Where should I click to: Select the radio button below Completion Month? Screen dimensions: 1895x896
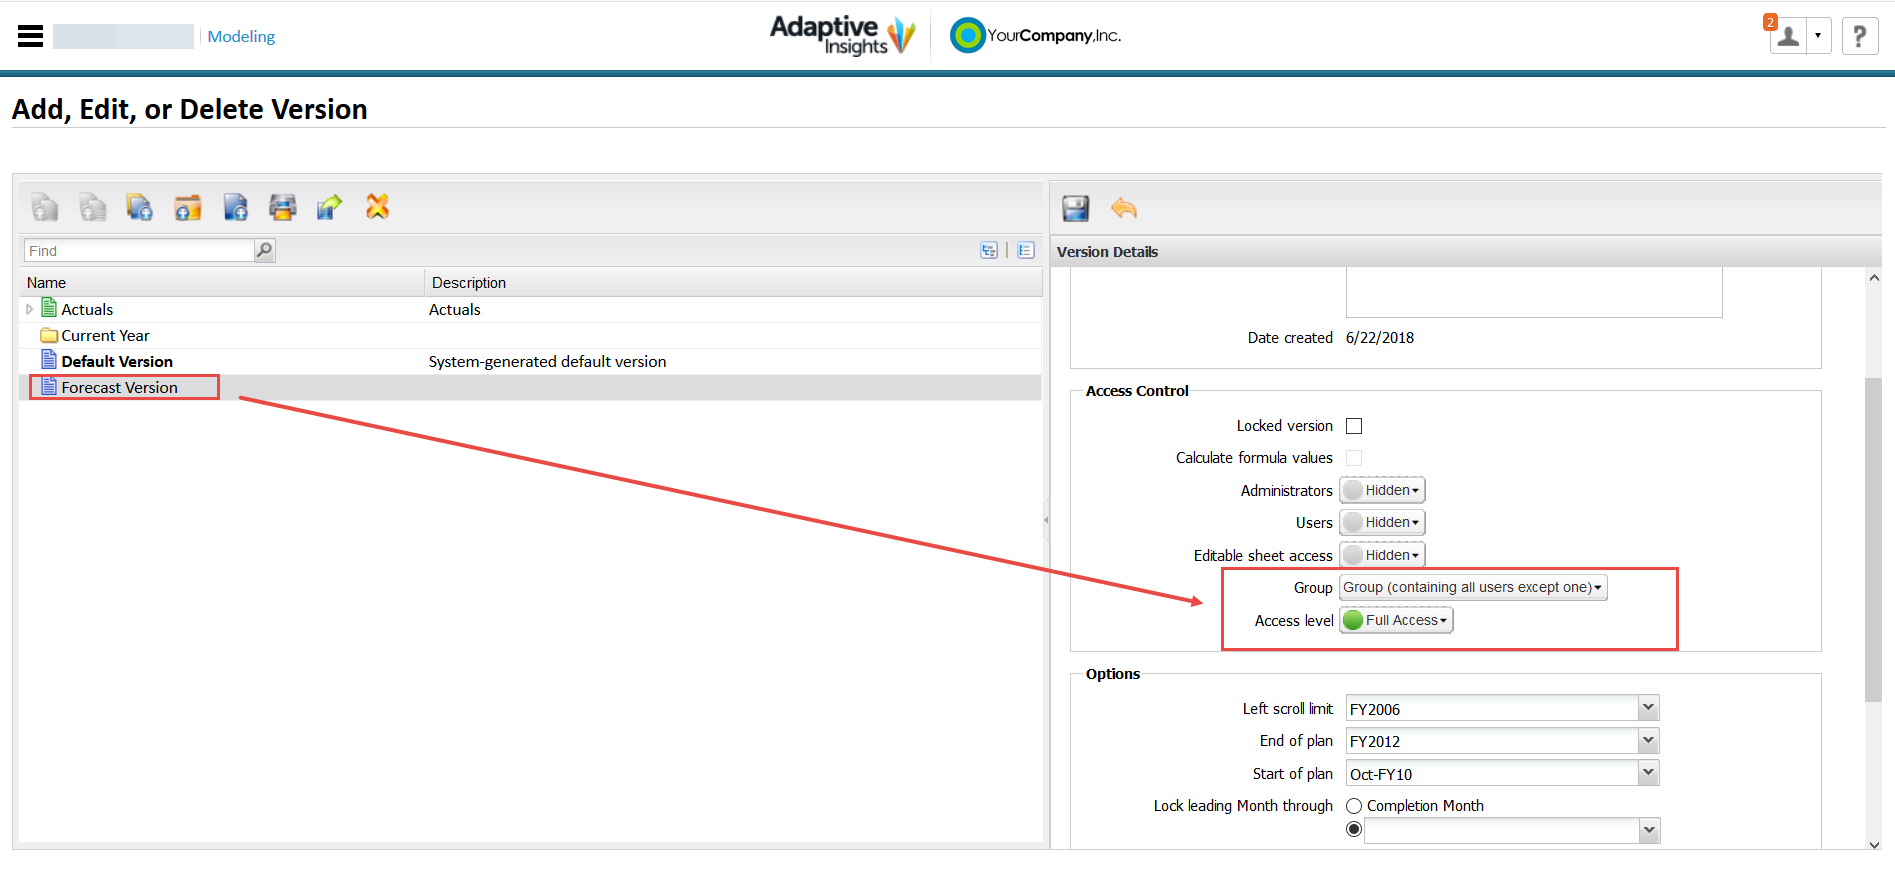coord(1354,829)
